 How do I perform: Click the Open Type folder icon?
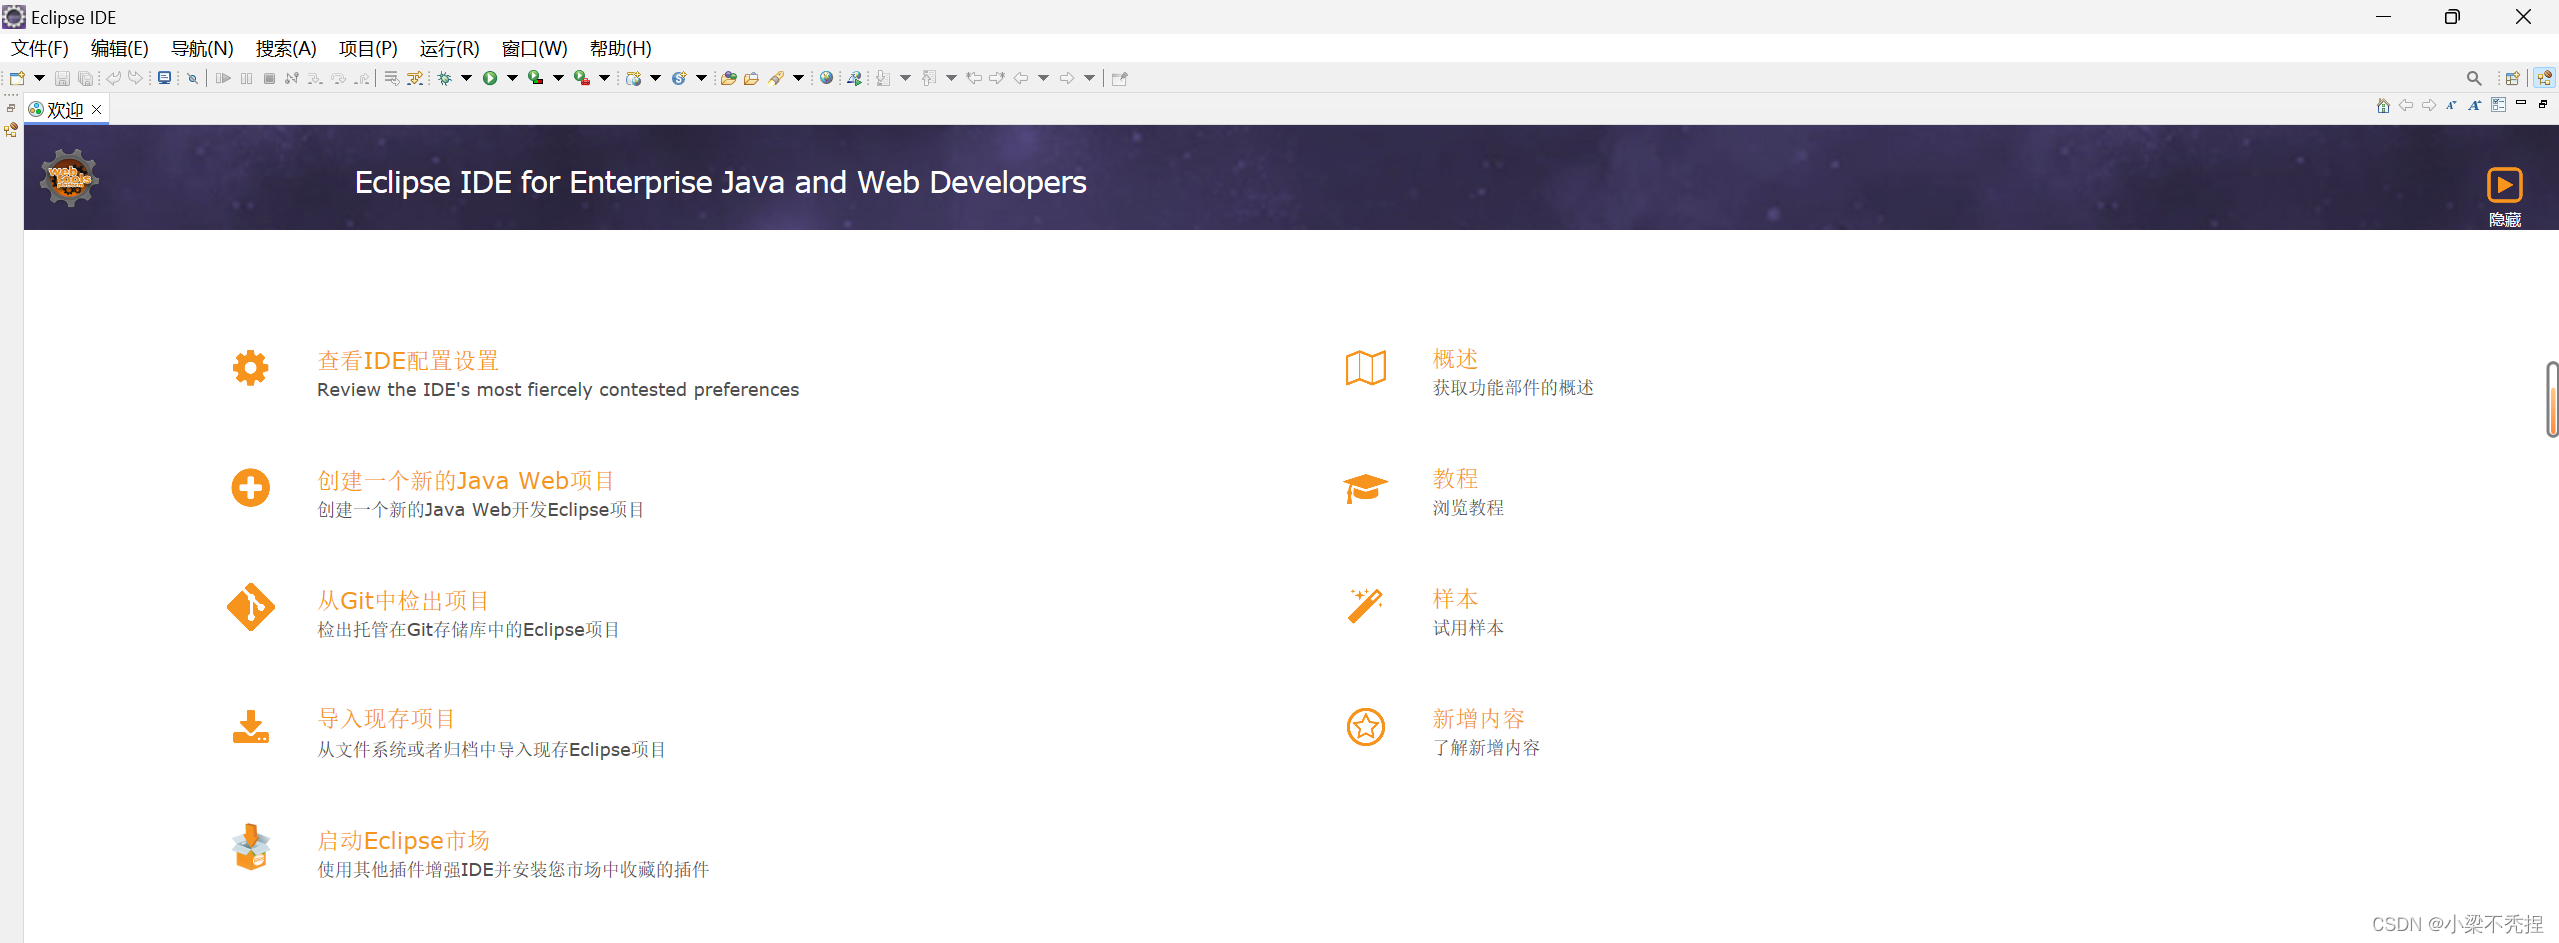728,78
